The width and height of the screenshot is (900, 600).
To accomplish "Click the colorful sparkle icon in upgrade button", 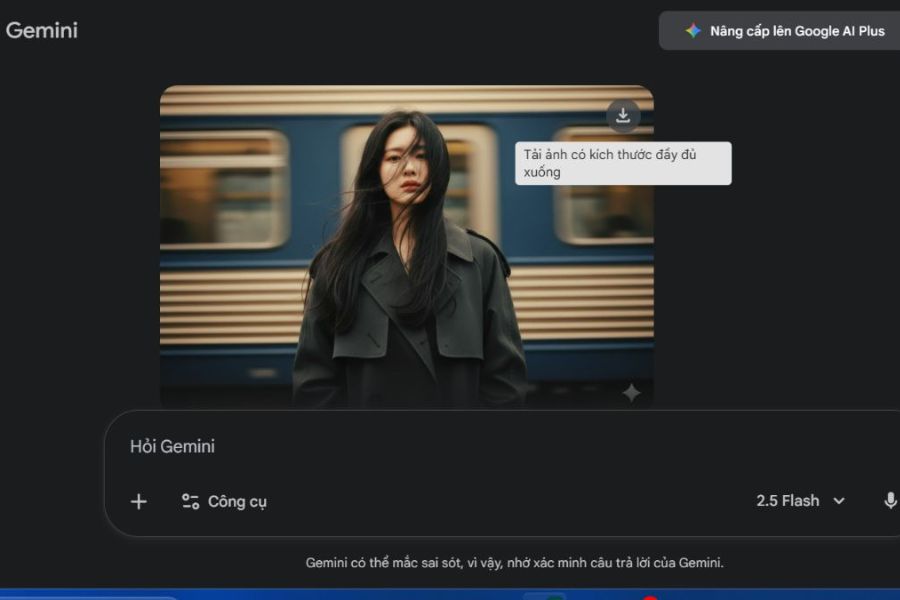I will [x=693, y=31].
